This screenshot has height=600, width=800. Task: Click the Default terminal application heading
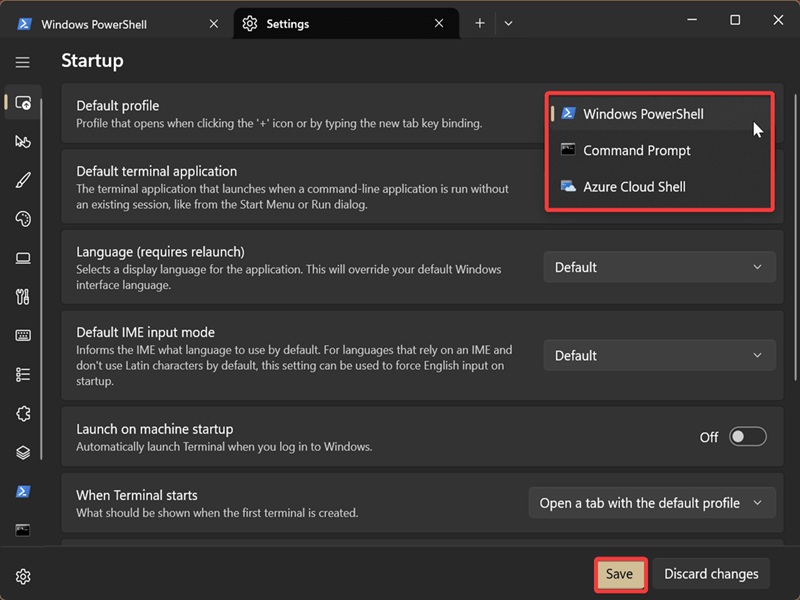pyautogui.click(x=157, y=171)
